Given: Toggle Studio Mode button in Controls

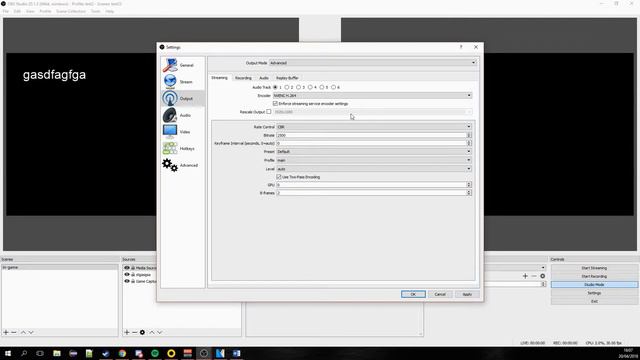Looking at the screenshot, I should (594, 284).
